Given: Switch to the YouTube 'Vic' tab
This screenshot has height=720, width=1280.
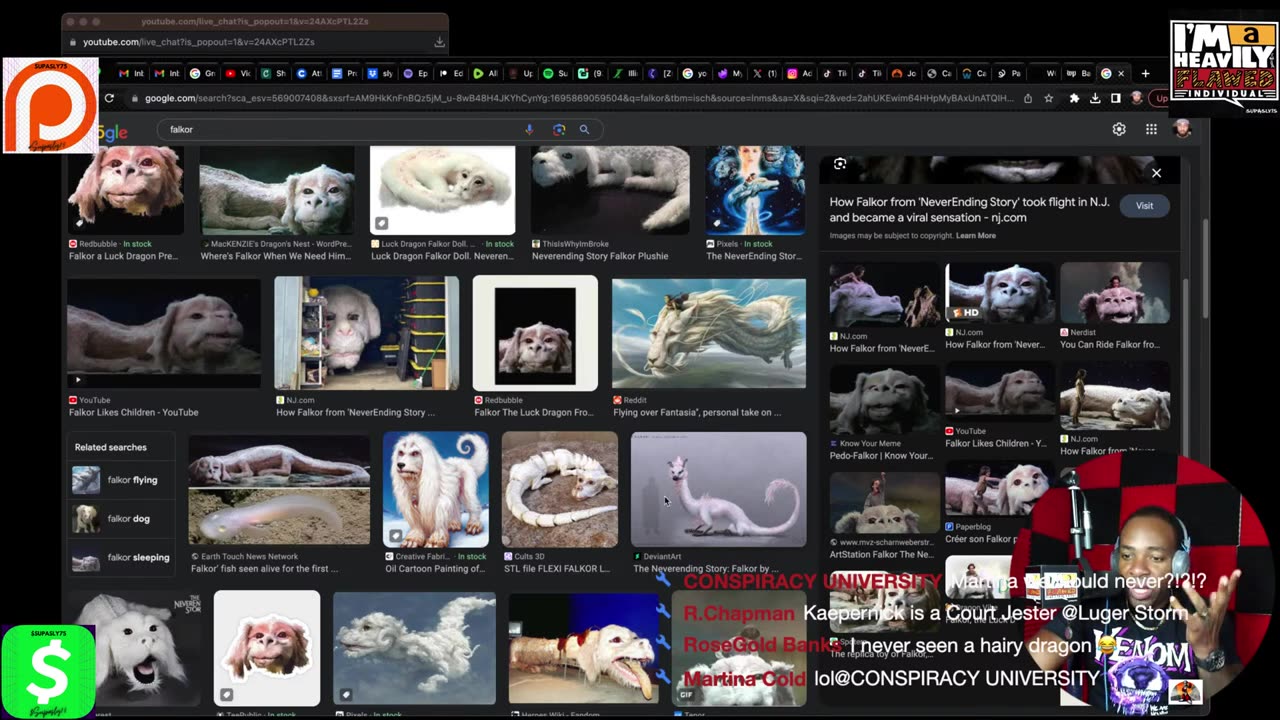Looking at the screenshot, I should pyautogui.click(x=237, y=73).
